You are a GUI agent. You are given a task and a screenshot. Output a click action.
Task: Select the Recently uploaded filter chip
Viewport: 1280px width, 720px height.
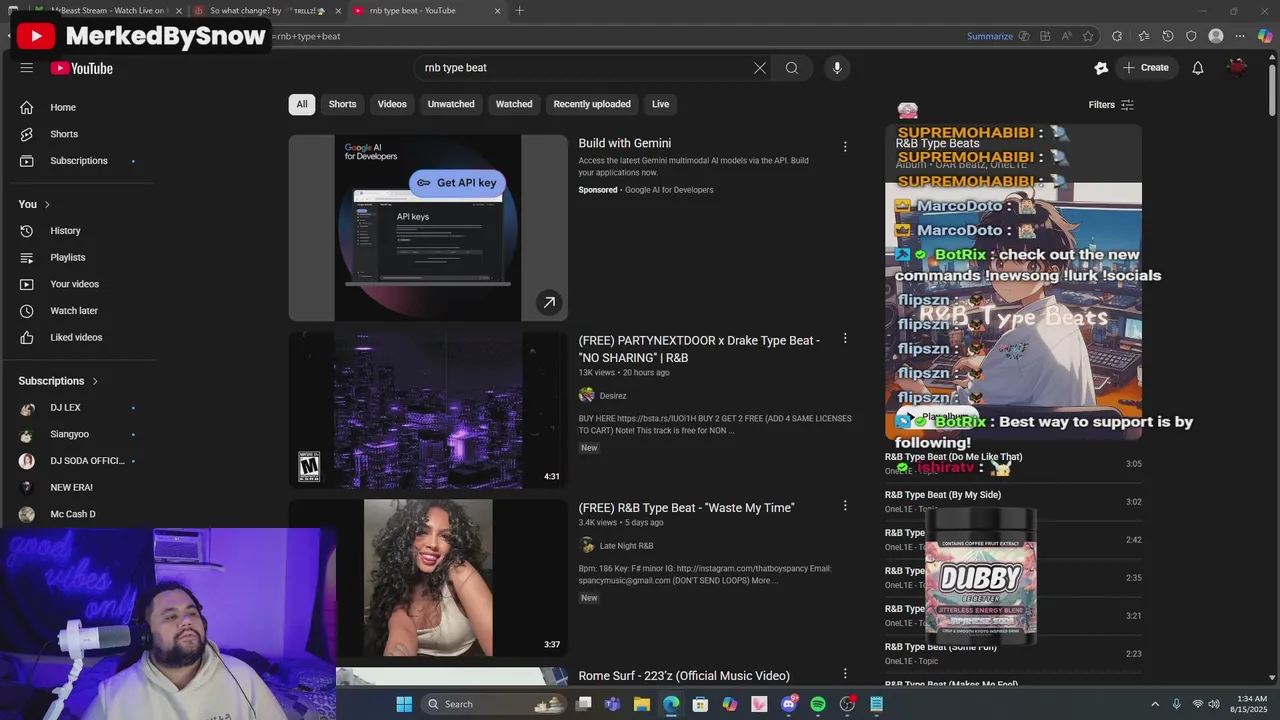[592, 104]
